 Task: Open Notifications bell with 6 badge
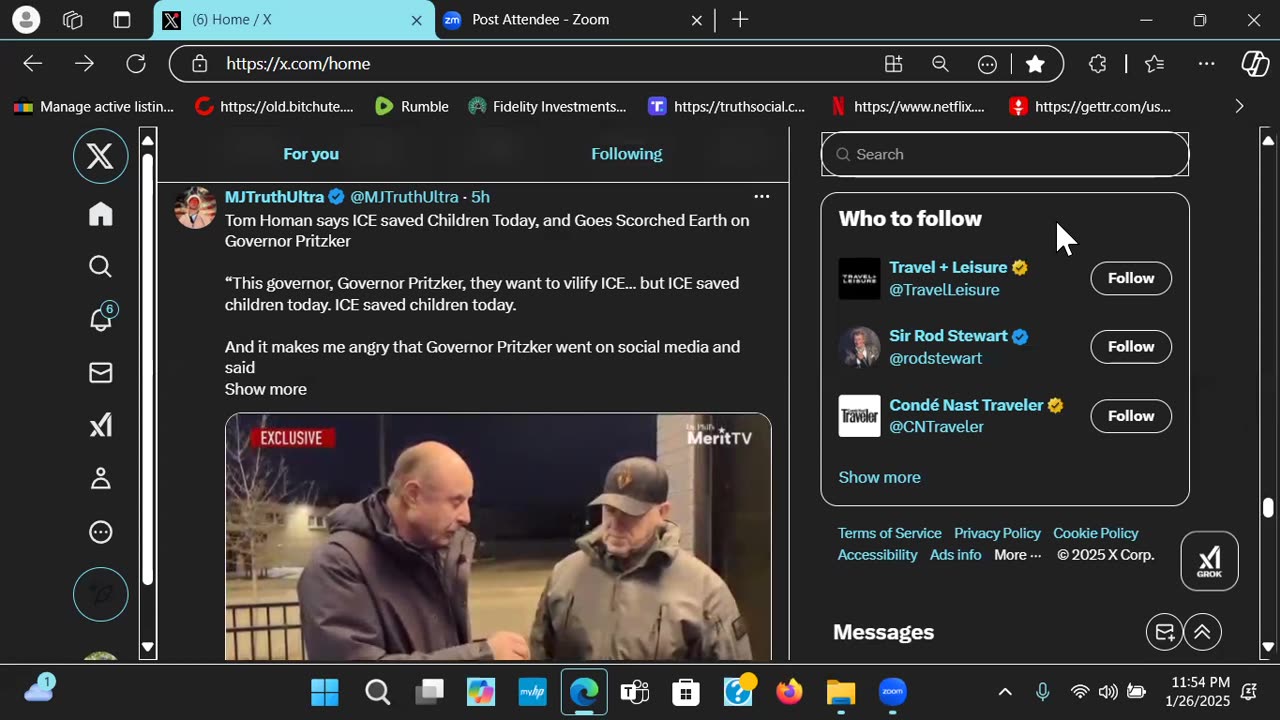101,318
